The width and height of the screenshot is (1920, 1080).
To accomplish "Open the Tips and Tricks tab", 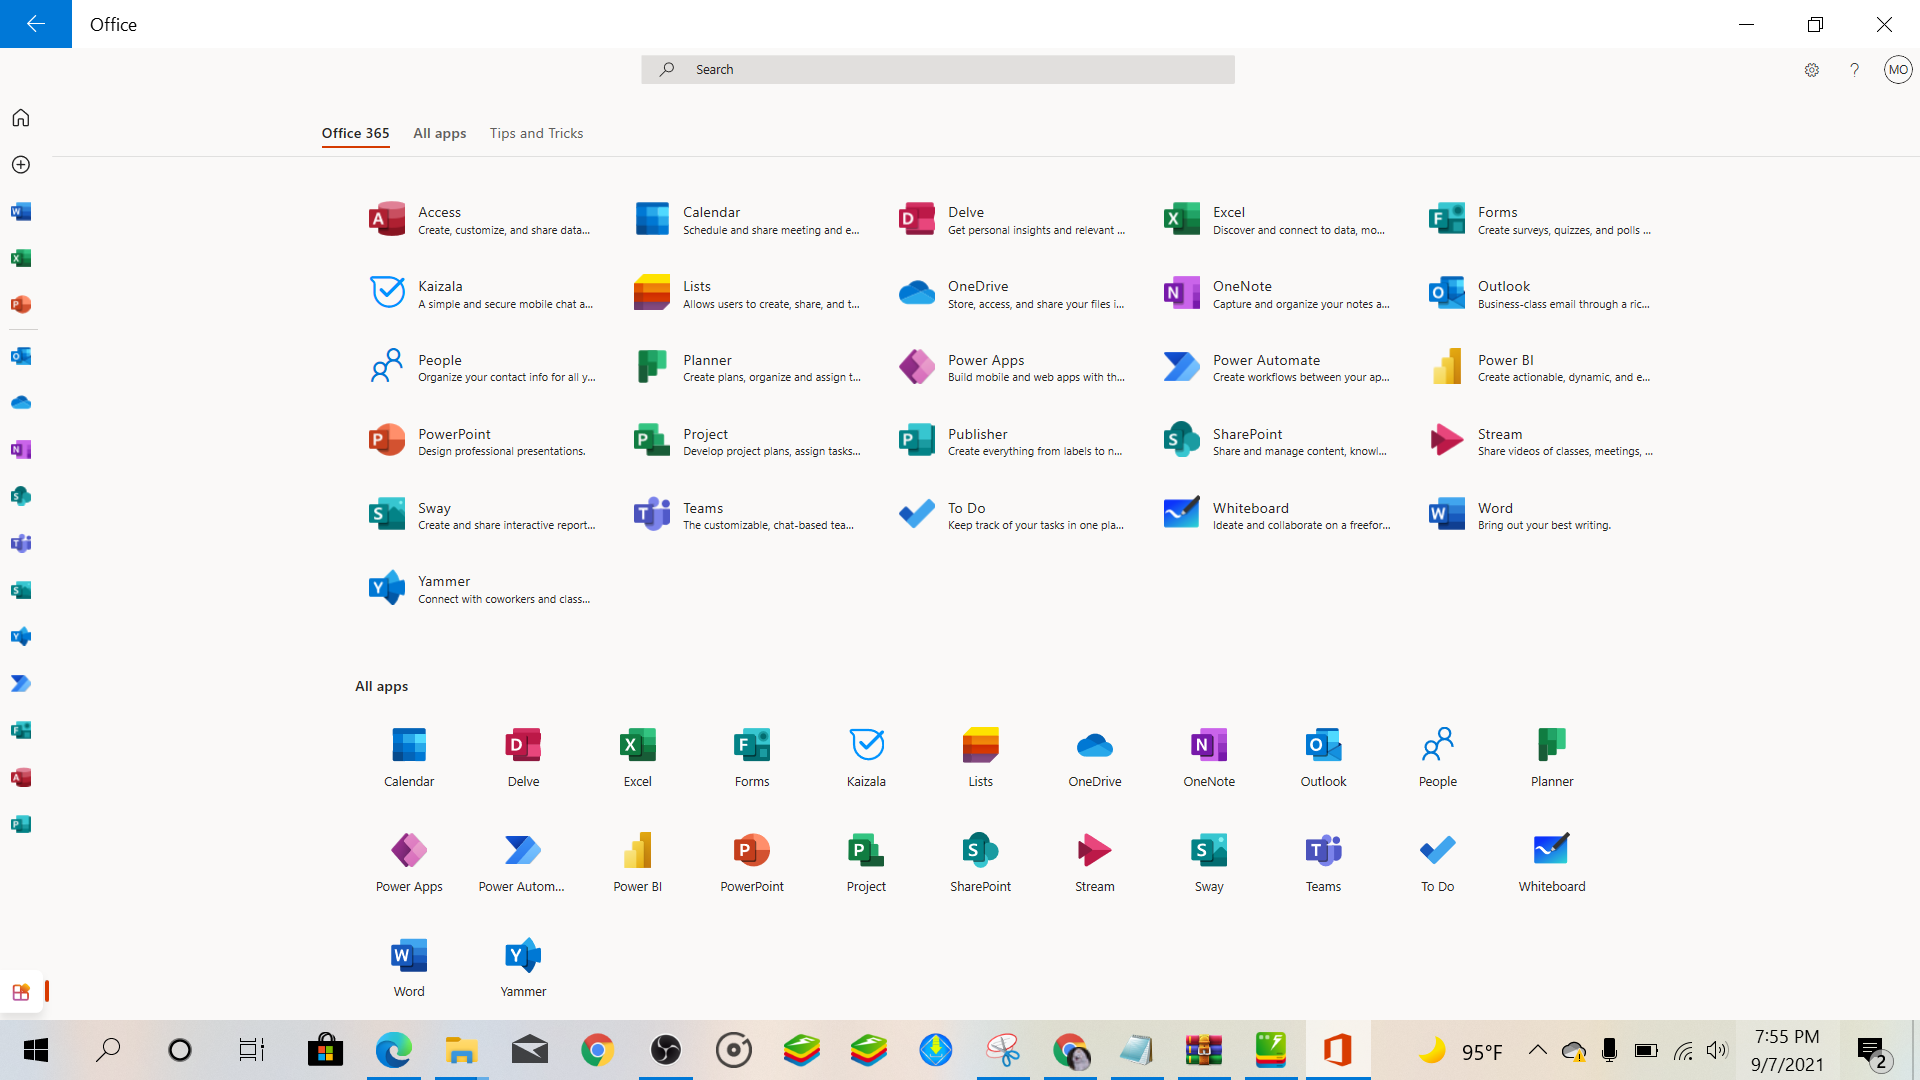I will [536, 133].
